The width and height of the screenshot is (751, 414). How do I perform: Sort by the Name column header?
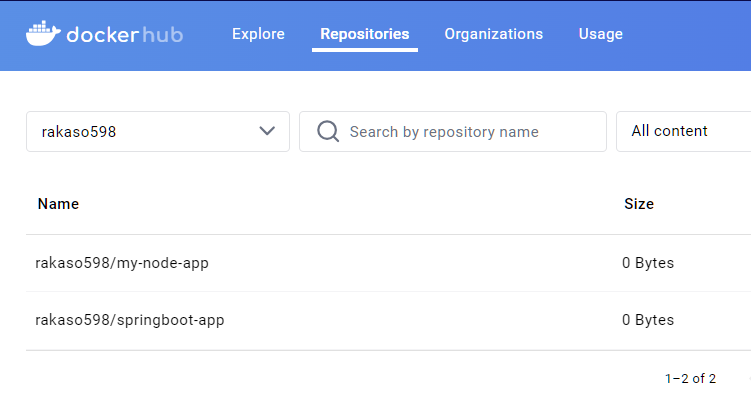point(58,204)
